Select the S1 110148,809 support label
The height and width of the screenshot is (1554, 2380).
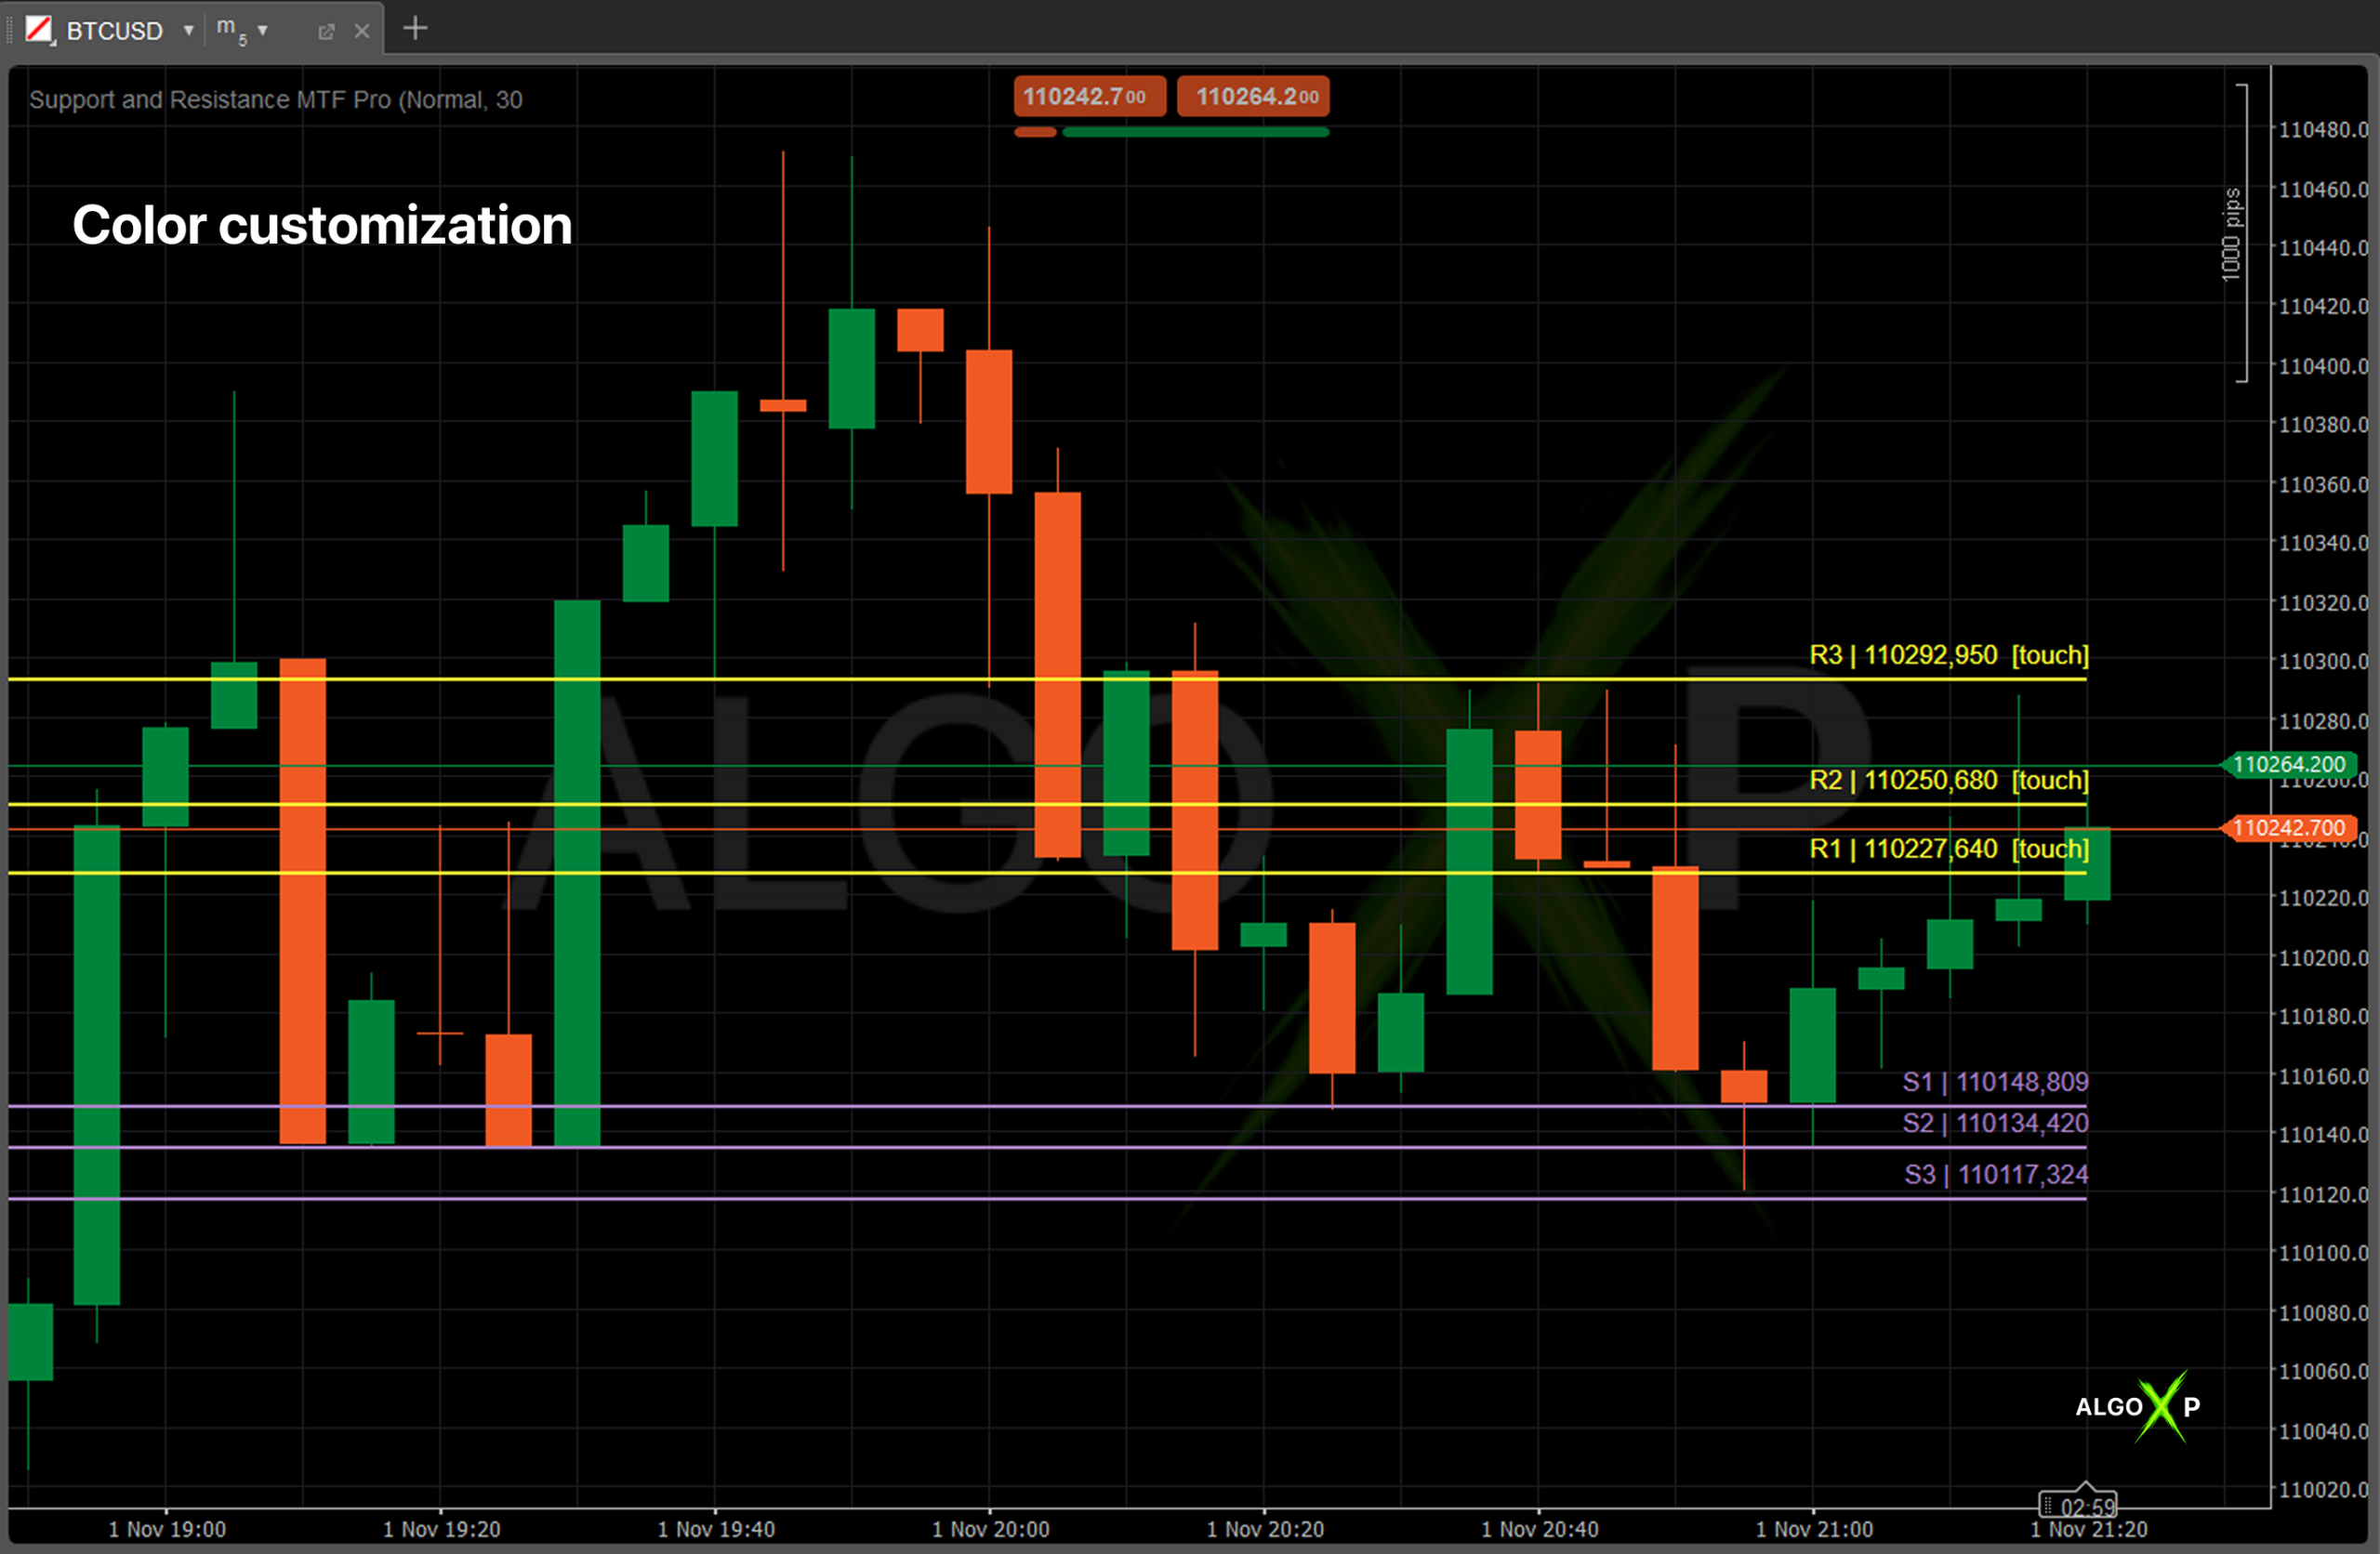click(1994, 1082)
